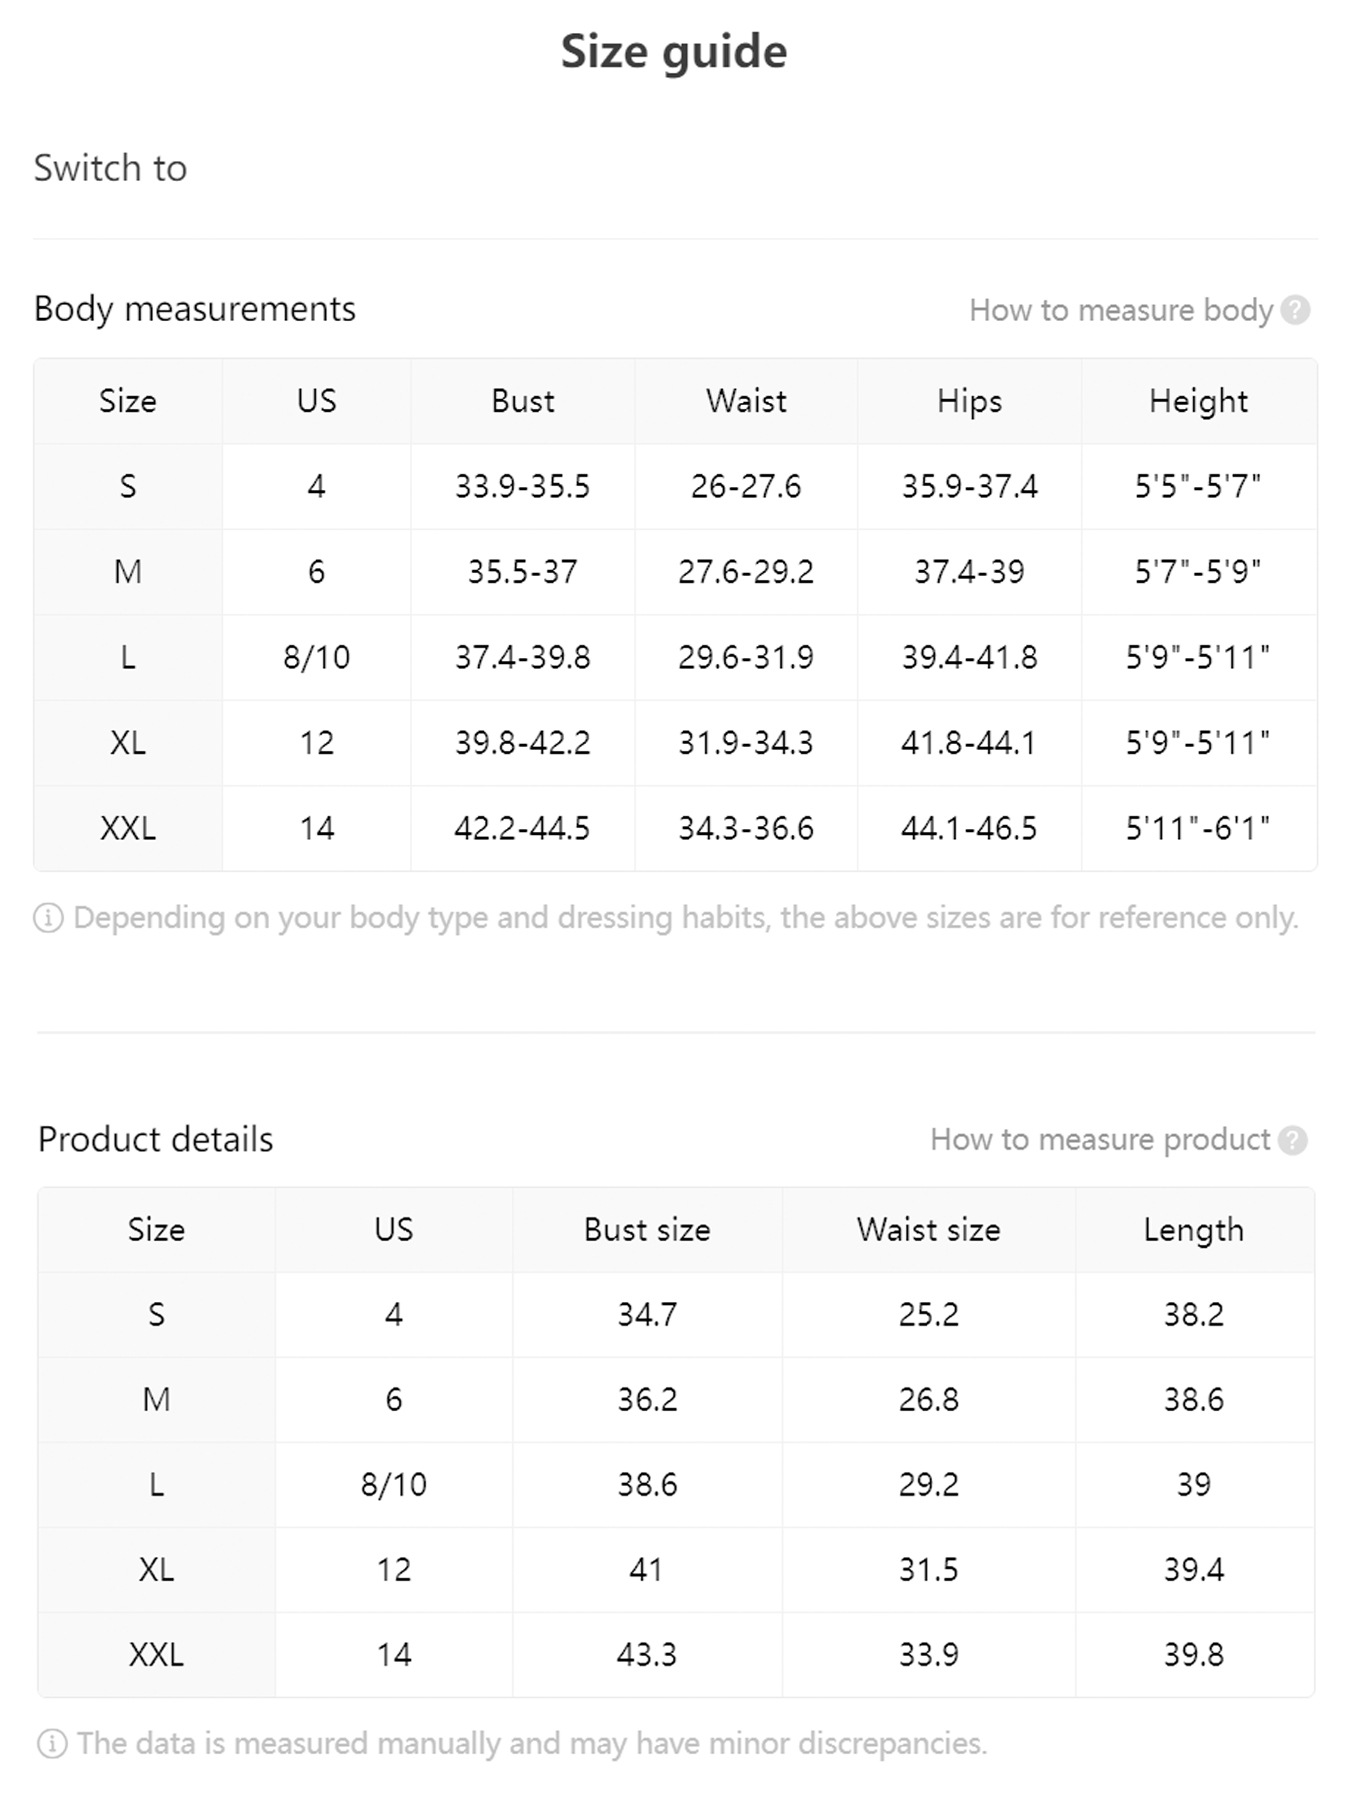Click the 'Size guide' heading
The width and height of the screenshot is (1350, 1800).
[x=674, y=52]
